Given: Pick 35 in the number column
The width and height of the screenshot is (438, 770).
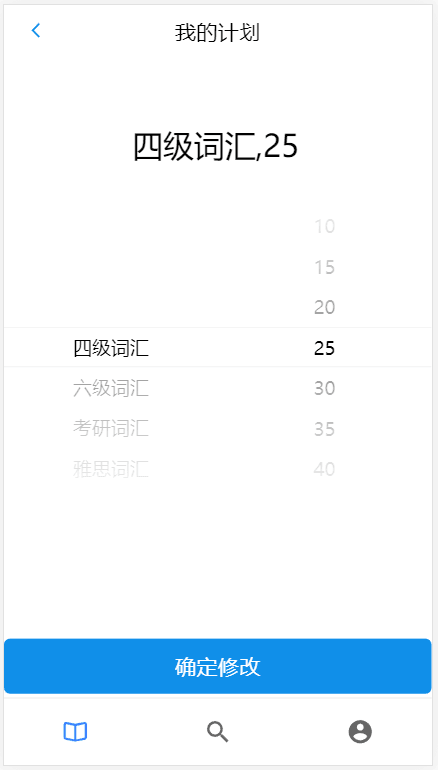Looking at the screenshot, I should click(x=325, y=429).
